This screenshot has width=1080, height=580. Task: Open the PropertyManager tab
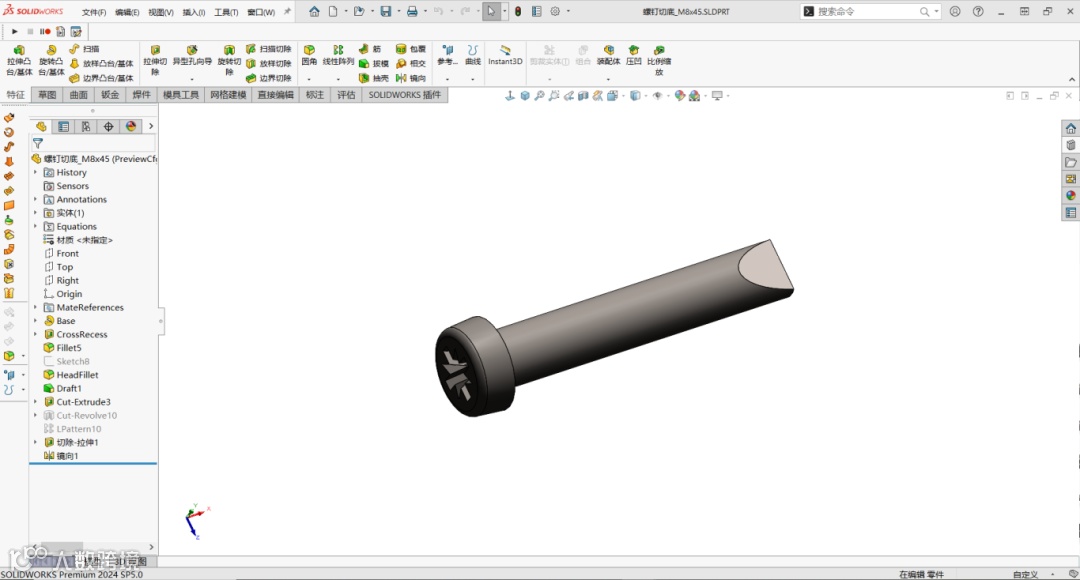[63, 127]
